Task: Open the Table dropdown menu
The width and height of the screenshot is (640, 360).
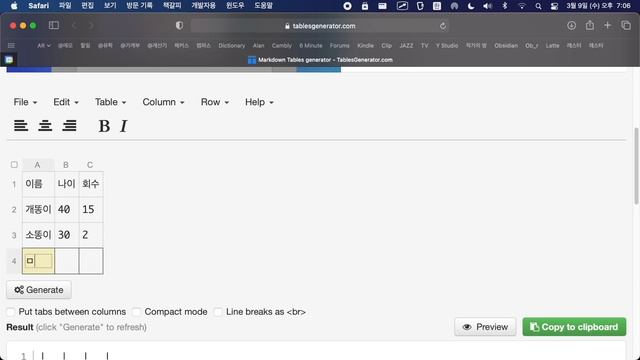Action: (x=111, y=102)
